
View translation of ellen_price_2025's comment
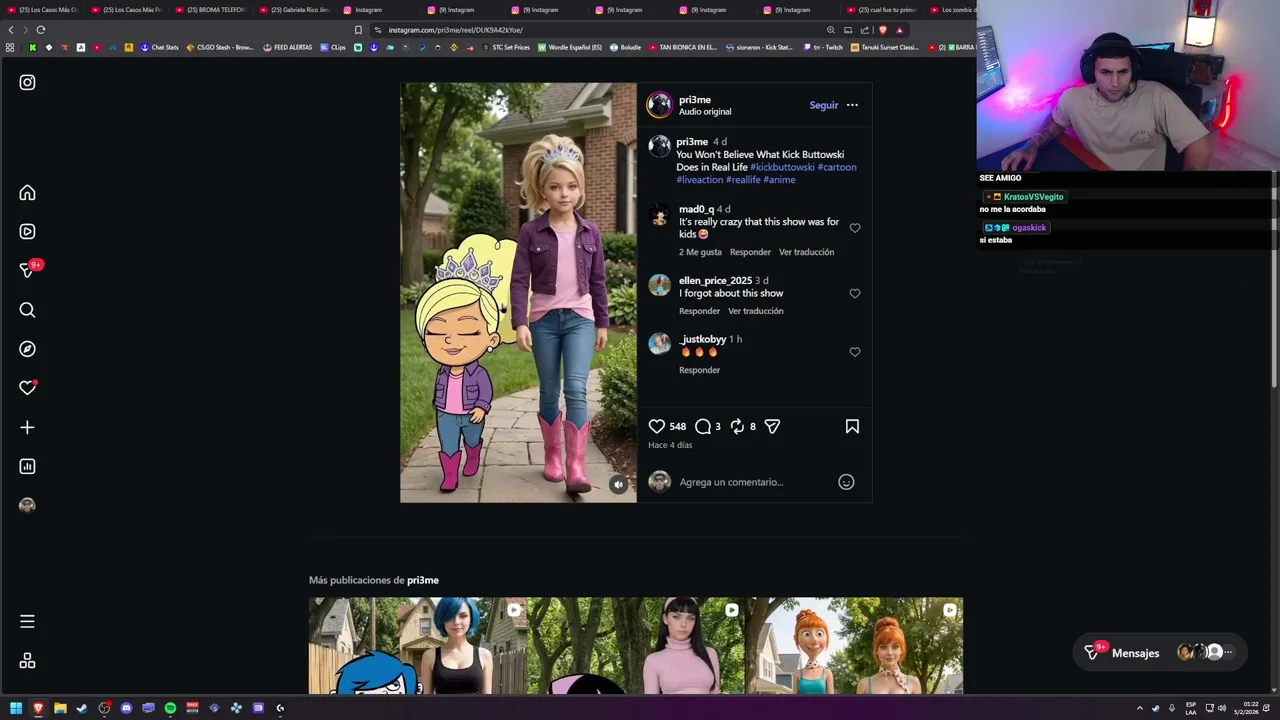[x=755, y=311]
